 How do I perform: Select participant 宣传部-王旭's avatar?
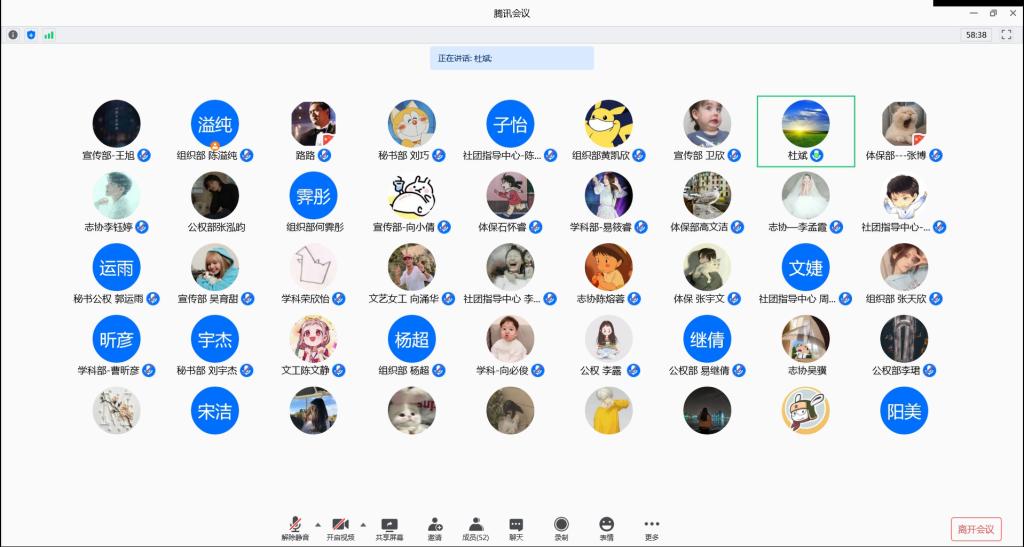(x=116, y=124)
